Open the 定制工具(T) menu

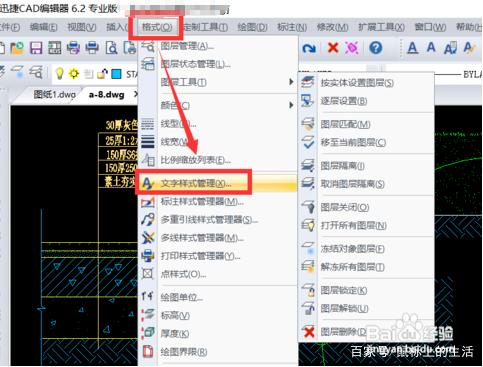point(206,27)
